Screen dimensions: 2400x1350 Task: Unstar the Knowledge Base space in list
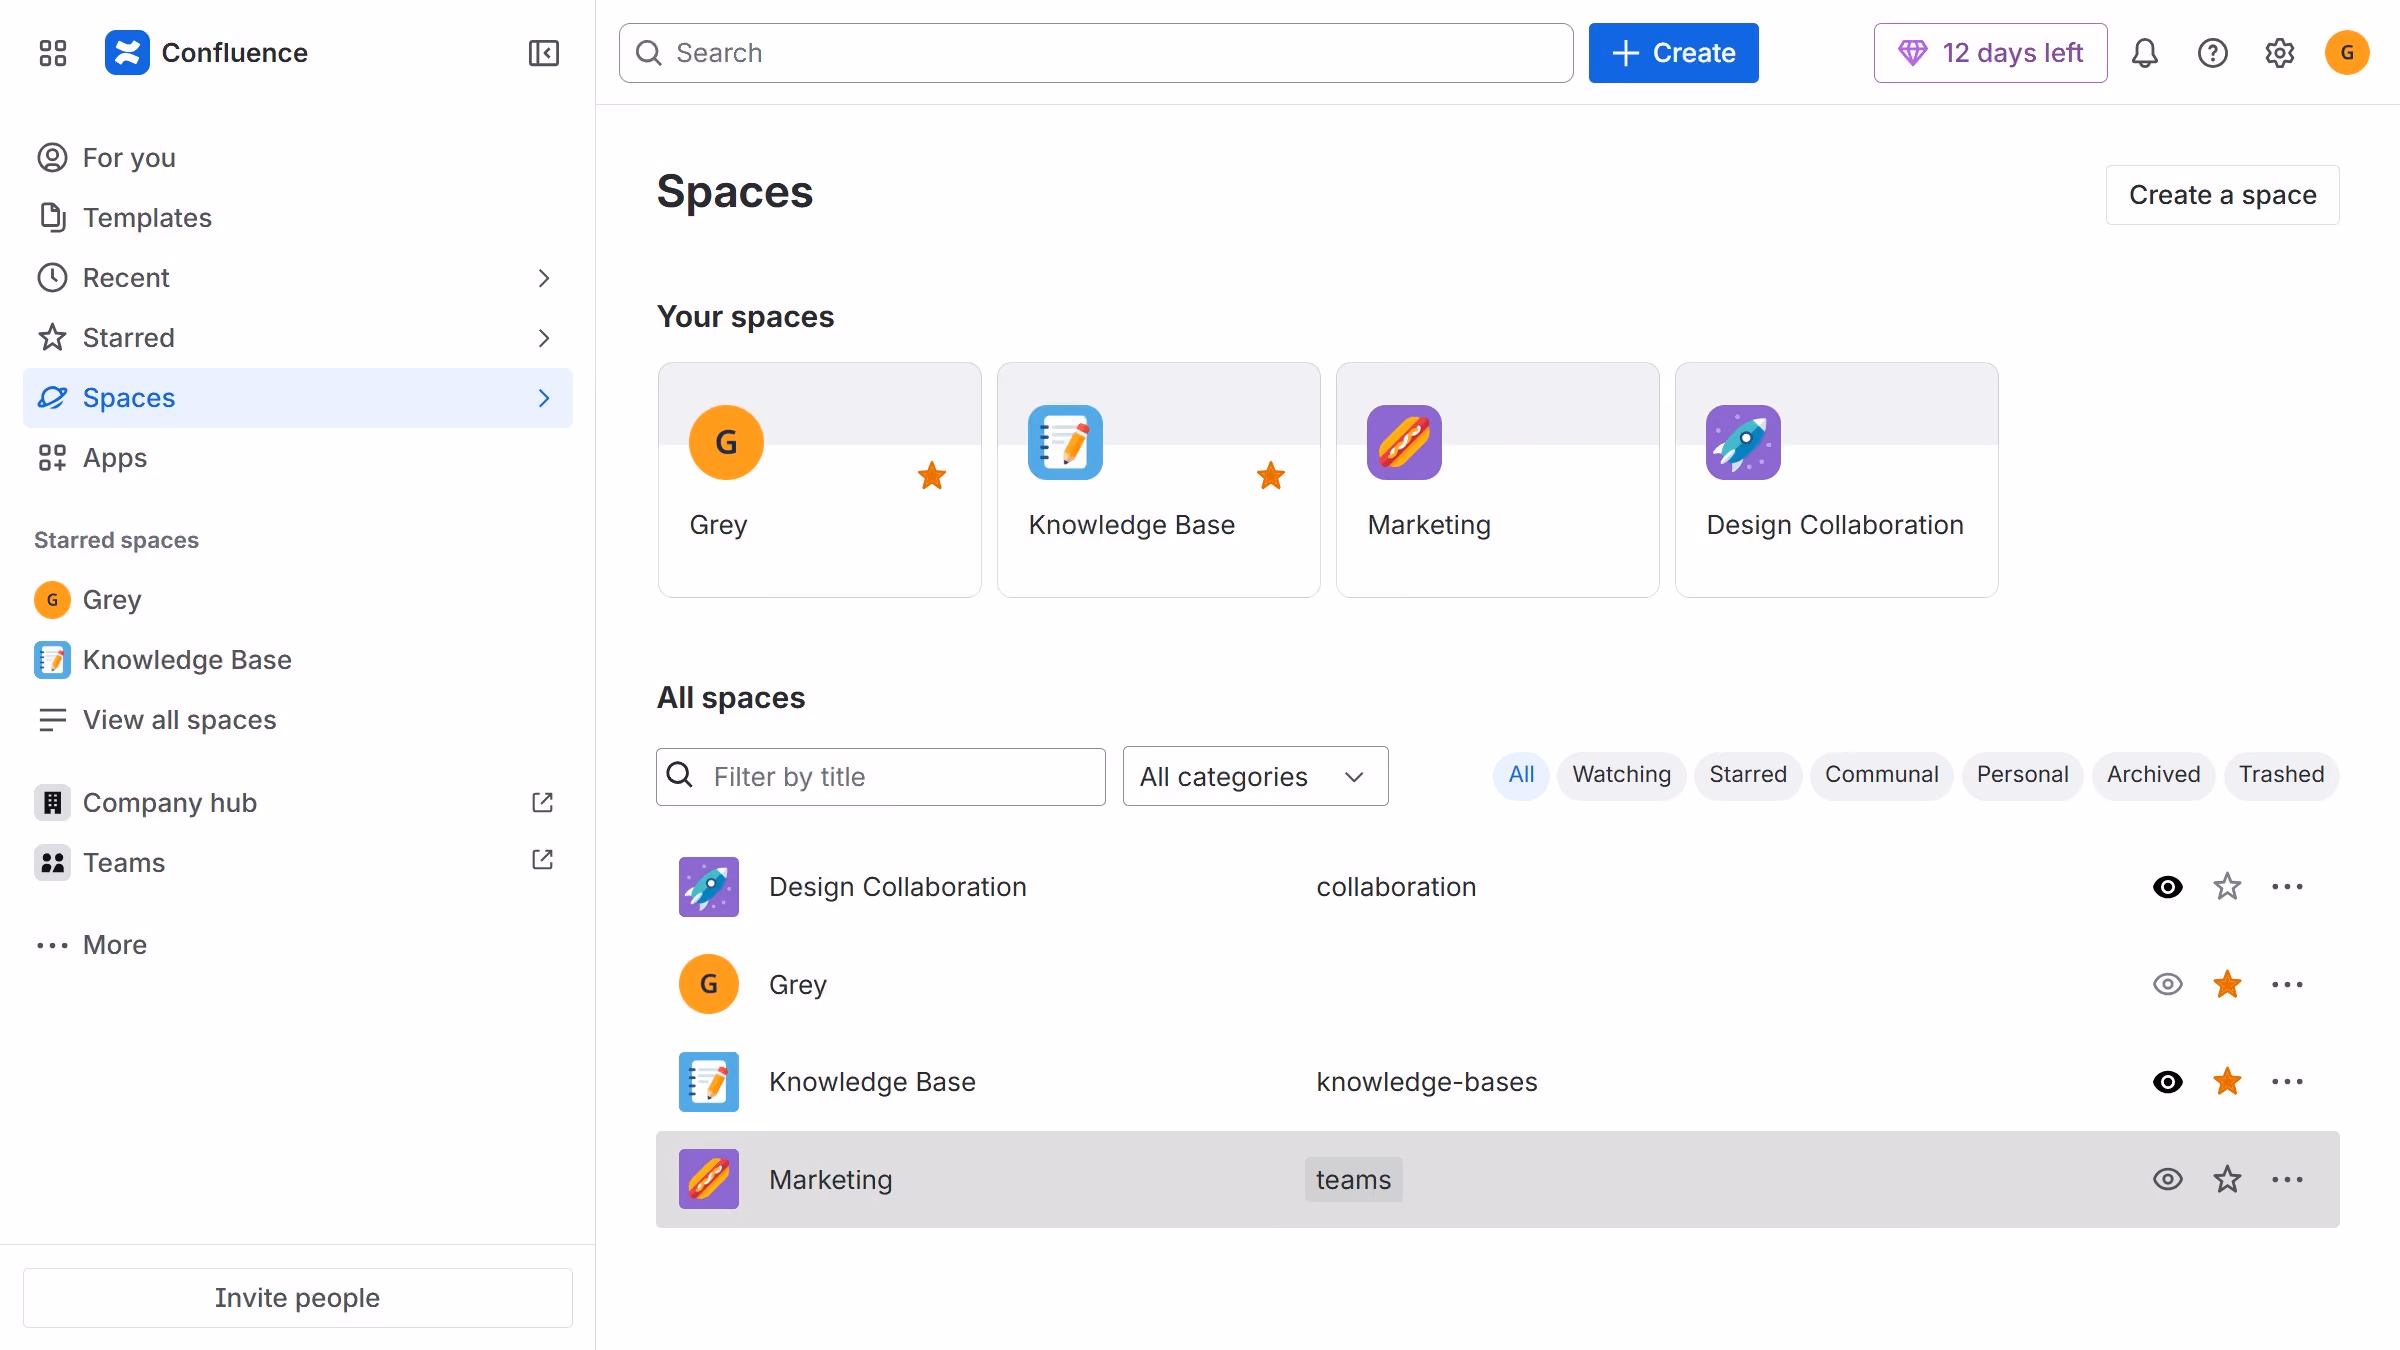pos(2227,1082)
